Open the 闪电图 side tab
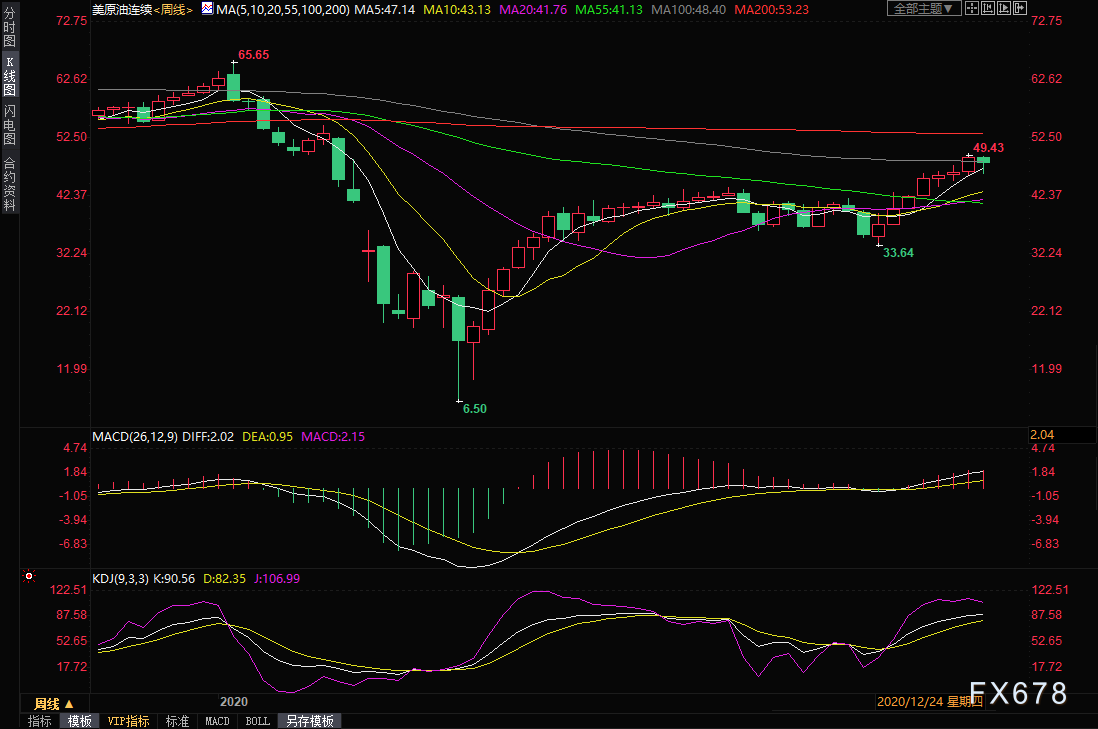1098x729 pixels. point(9,124)
